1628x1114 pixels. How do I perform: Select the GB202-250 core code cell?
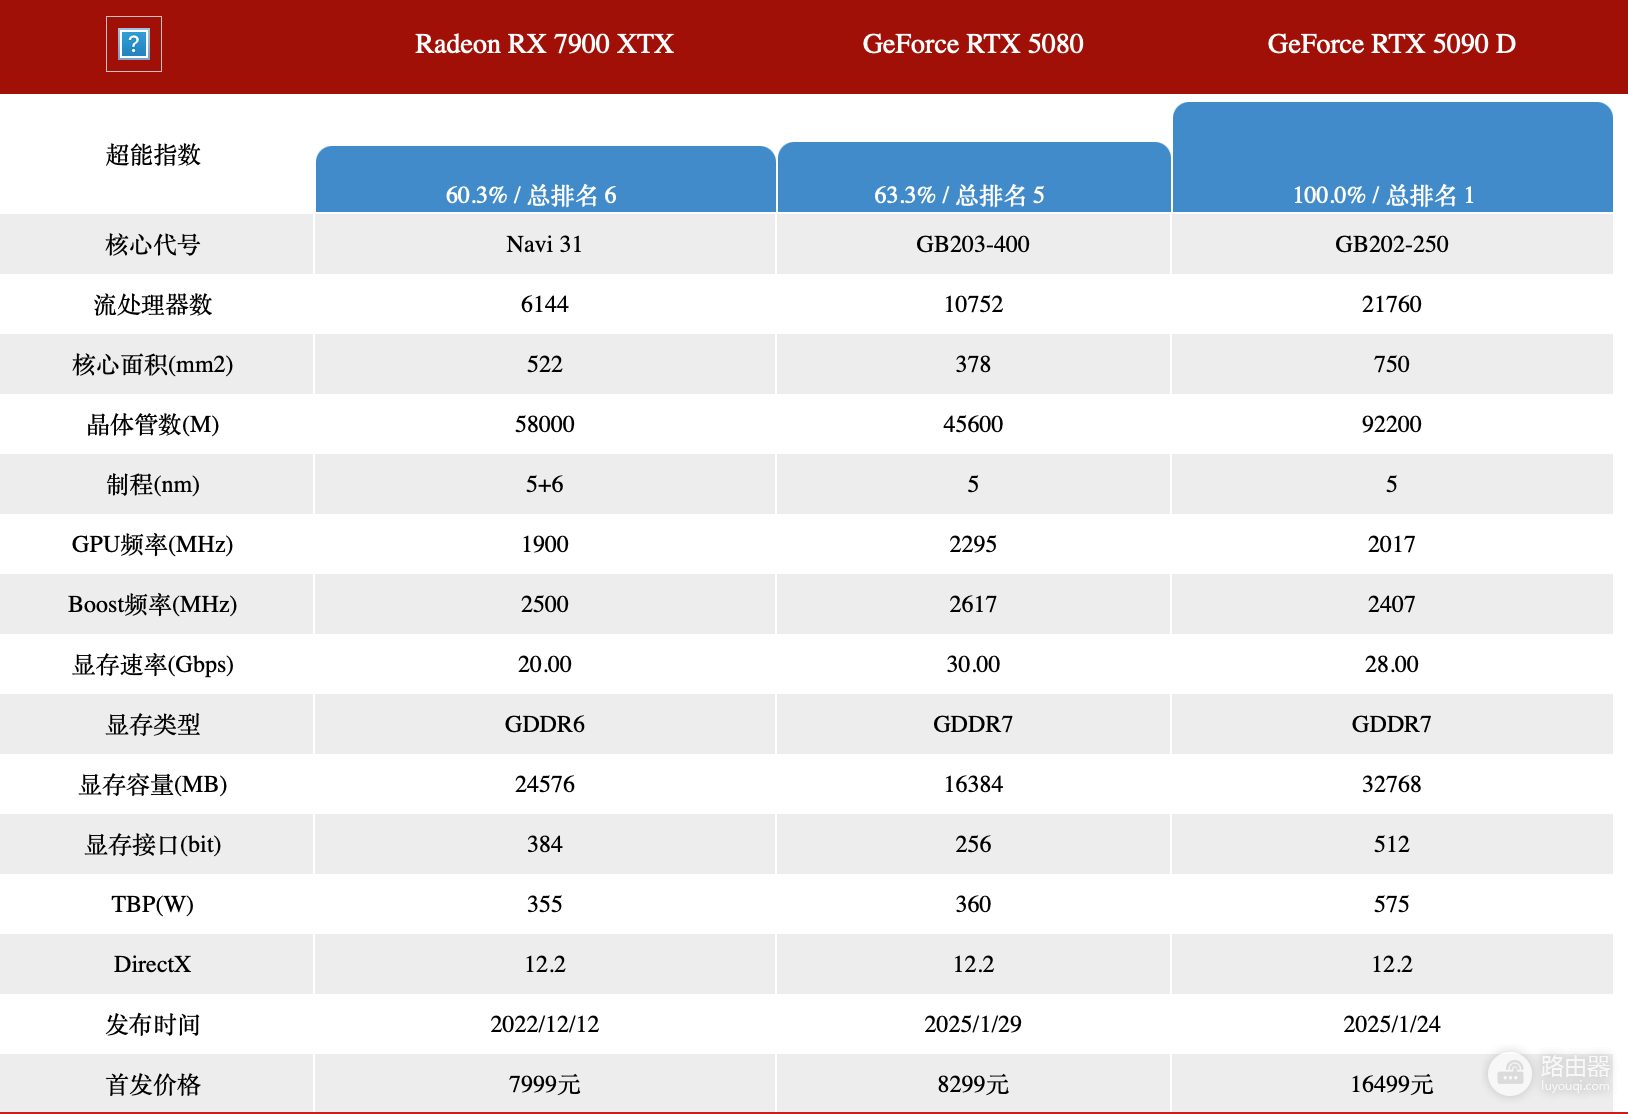click(x=1392, y=244)
